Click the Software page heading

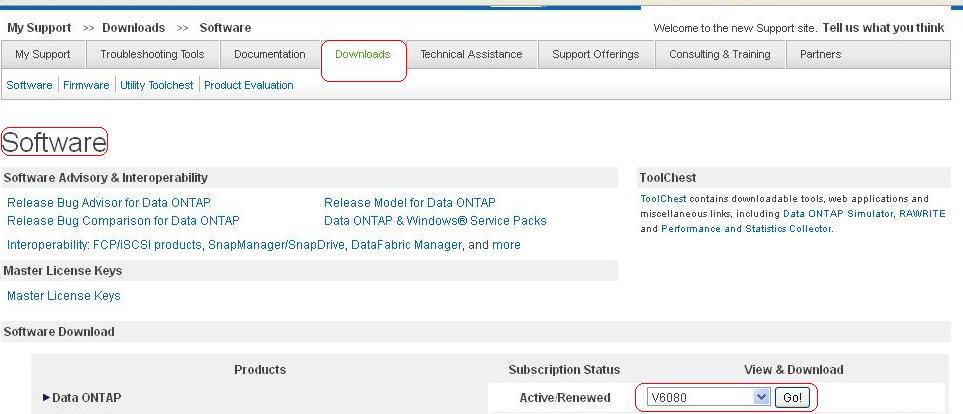tap(54, 142)
